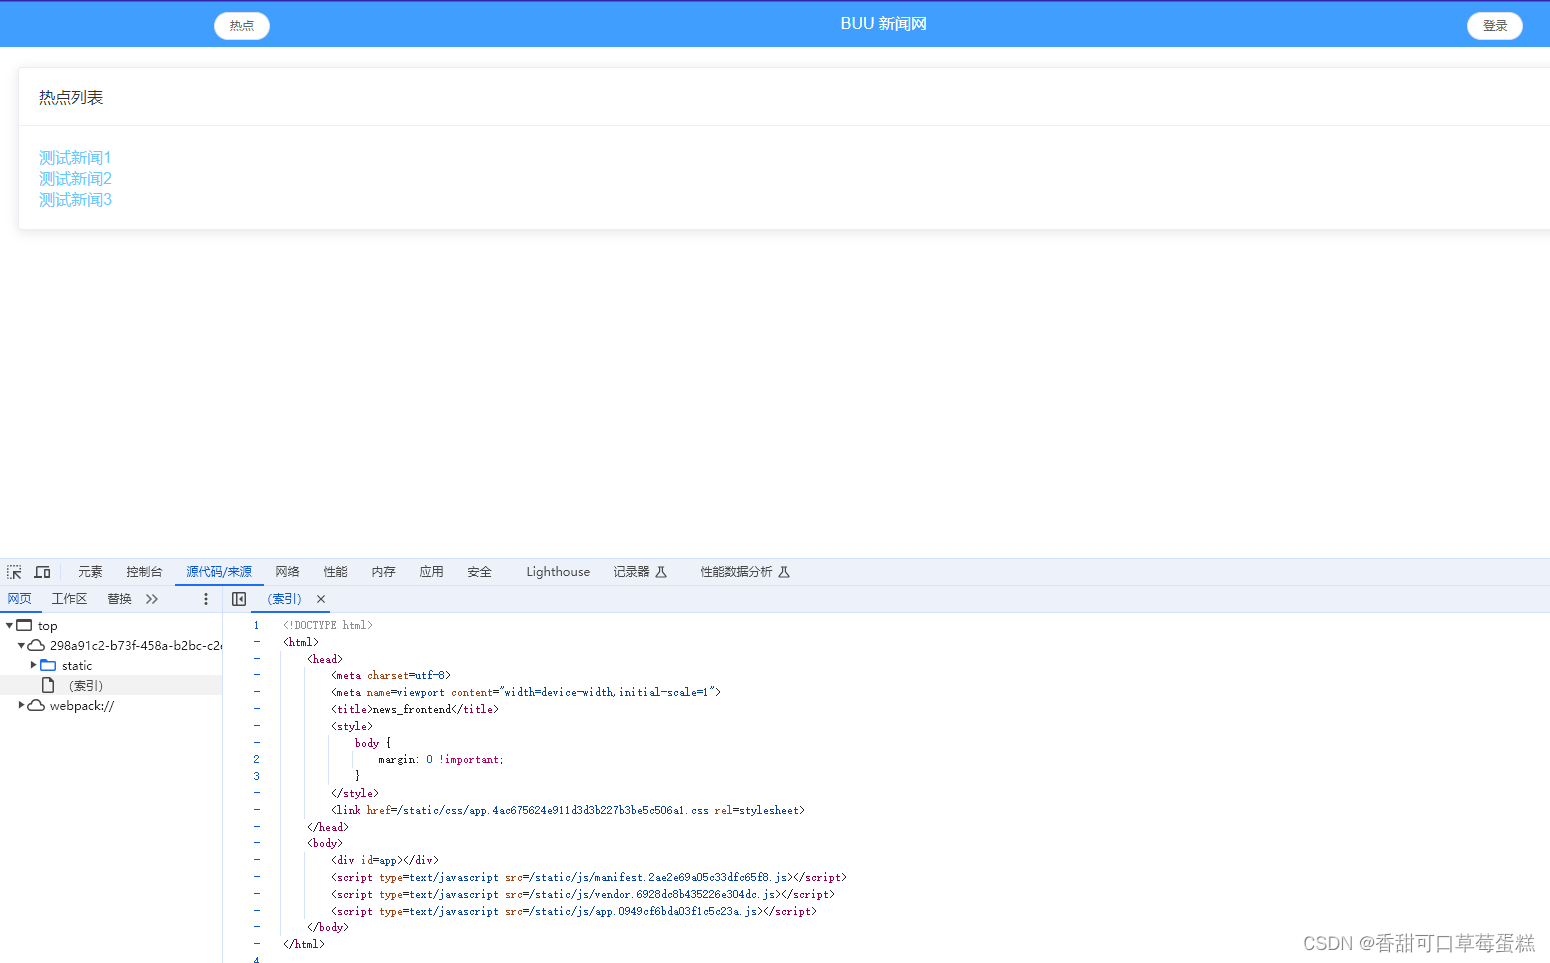Expand the webpack:// tree node
Image resolution: width=1550 pixels, height=963 pixels.
[x=22, y=705]
